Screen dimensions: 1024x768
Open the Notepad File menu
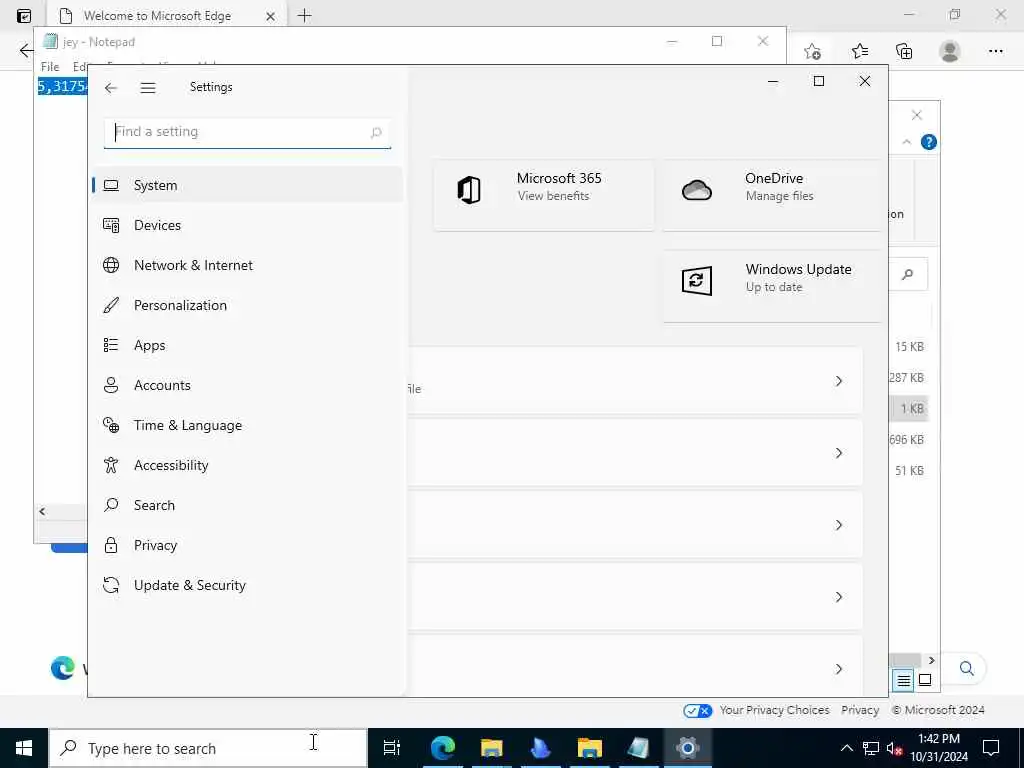(50, 67)
